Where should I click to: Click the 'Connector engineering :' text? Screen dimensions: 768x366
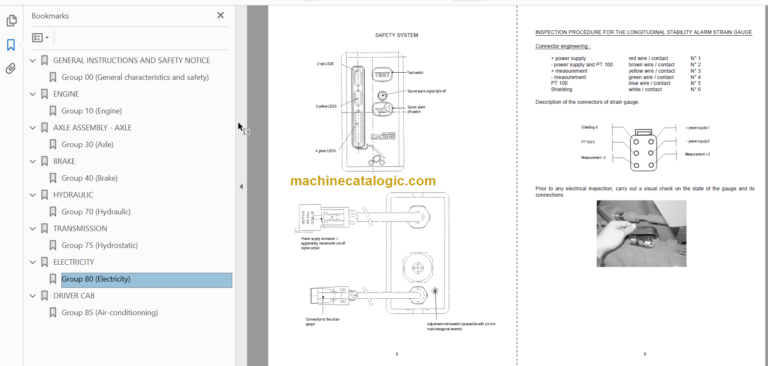click(563, 47)
